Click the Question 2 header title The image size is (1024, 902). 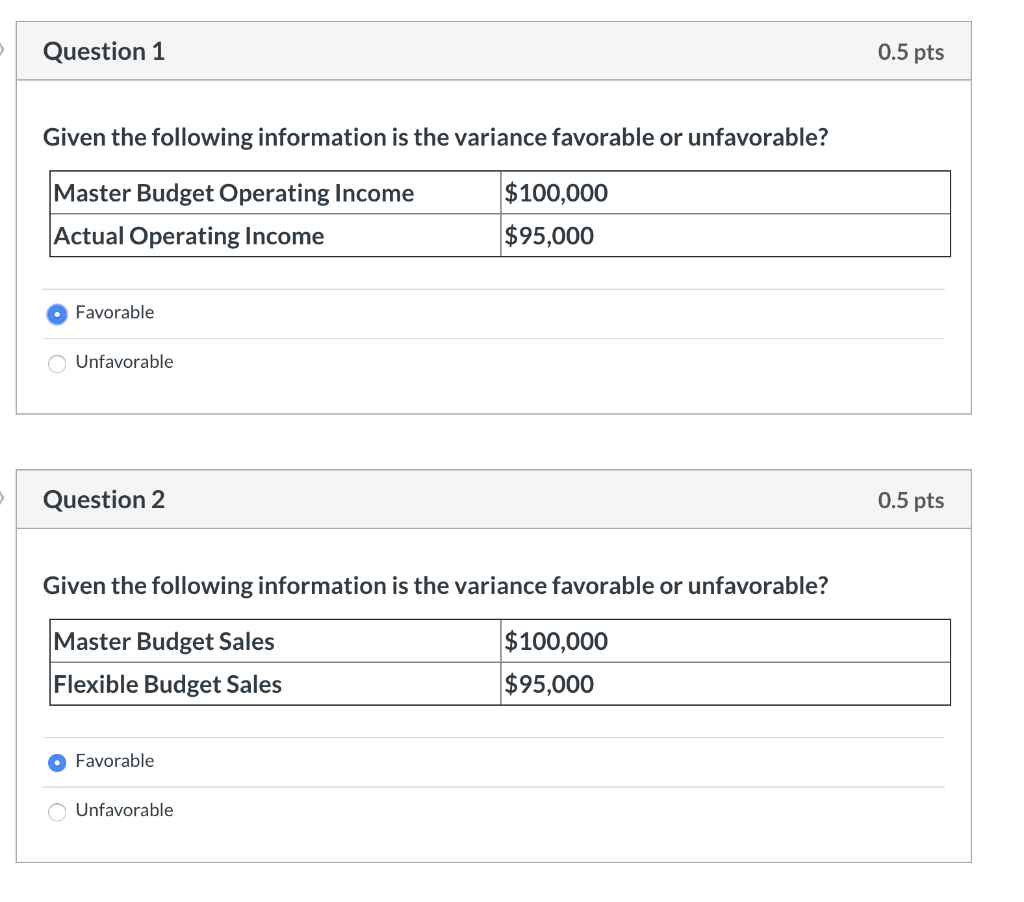[x=104, y=500]
